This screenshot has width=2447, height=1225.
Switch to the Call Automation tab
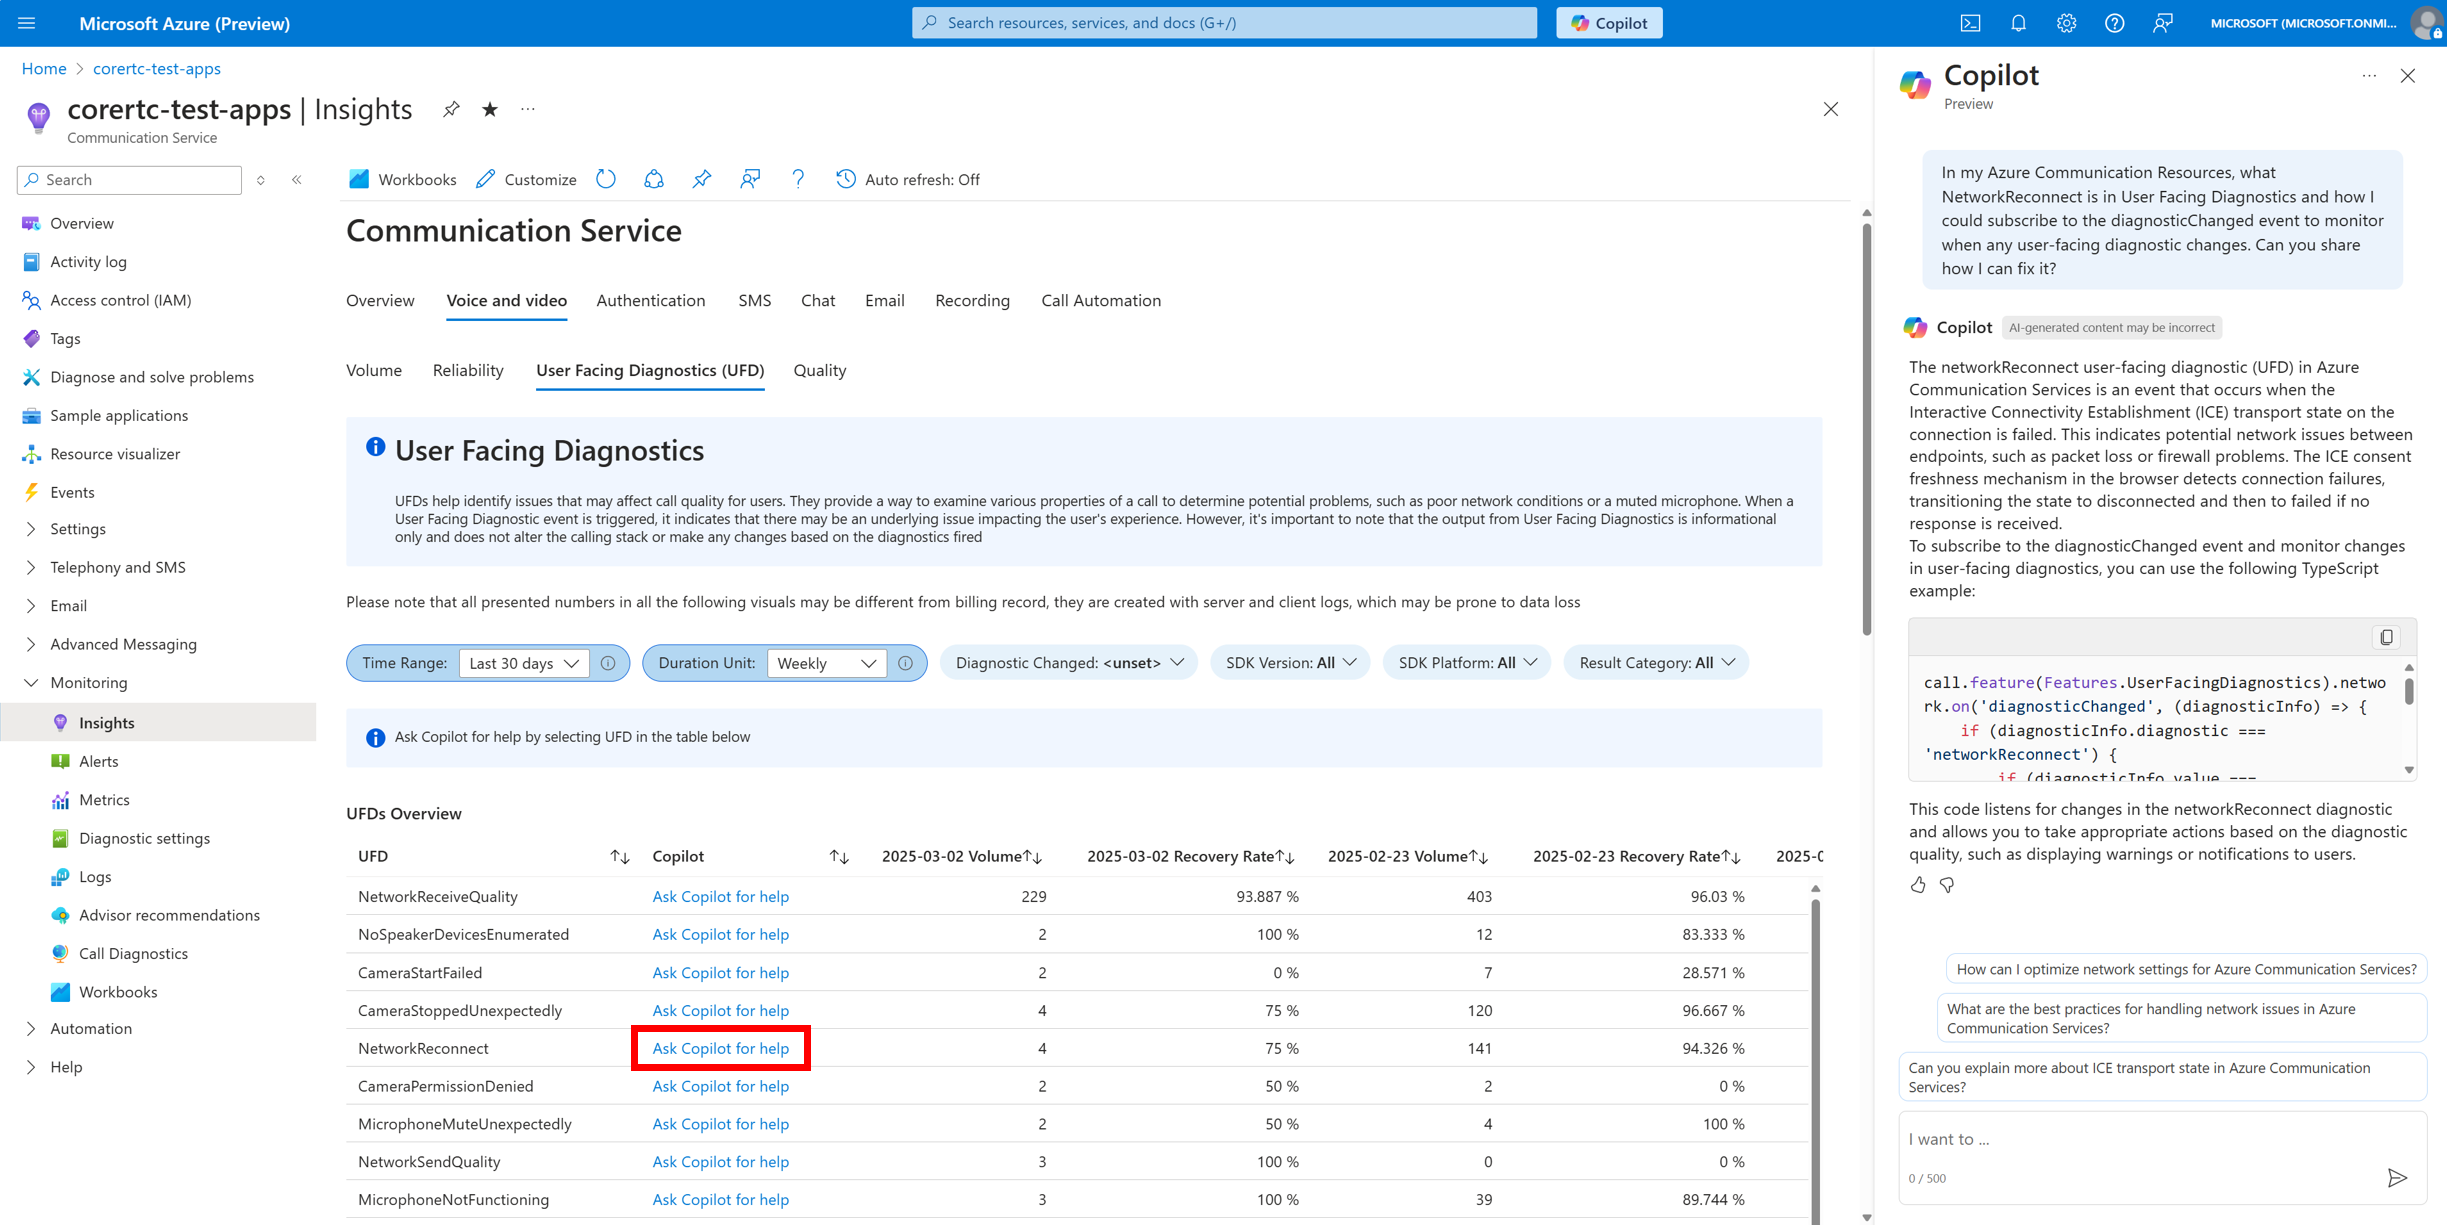coord(1100,300)
